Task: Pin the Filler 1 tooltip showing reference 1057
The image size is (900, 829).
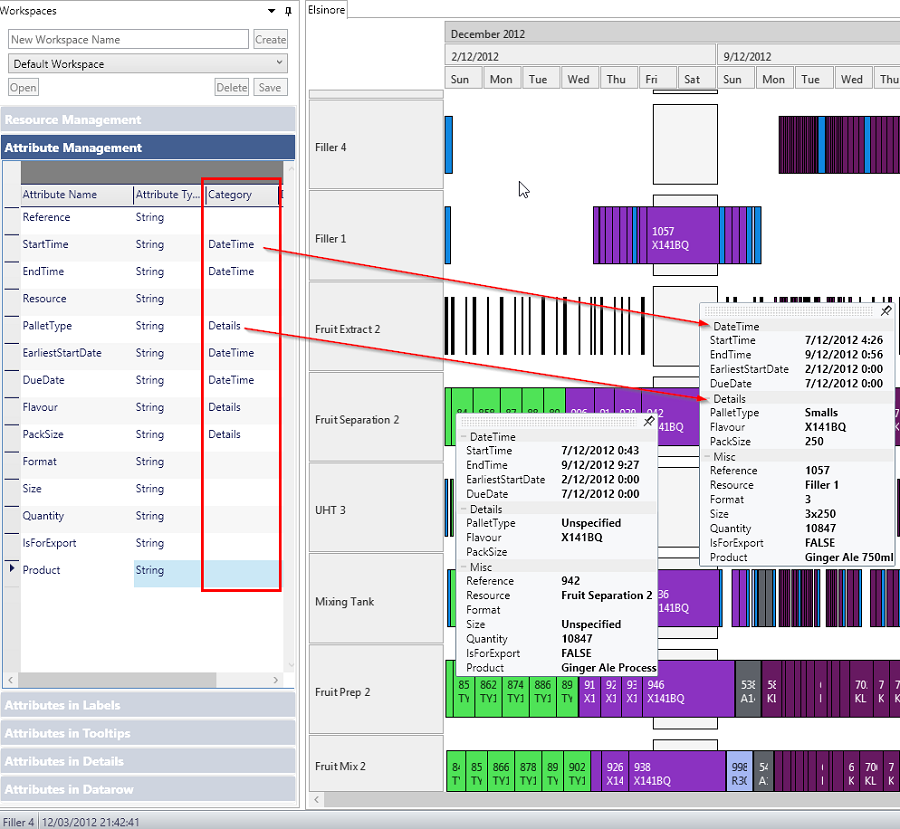Action: (x=886, y=311)
